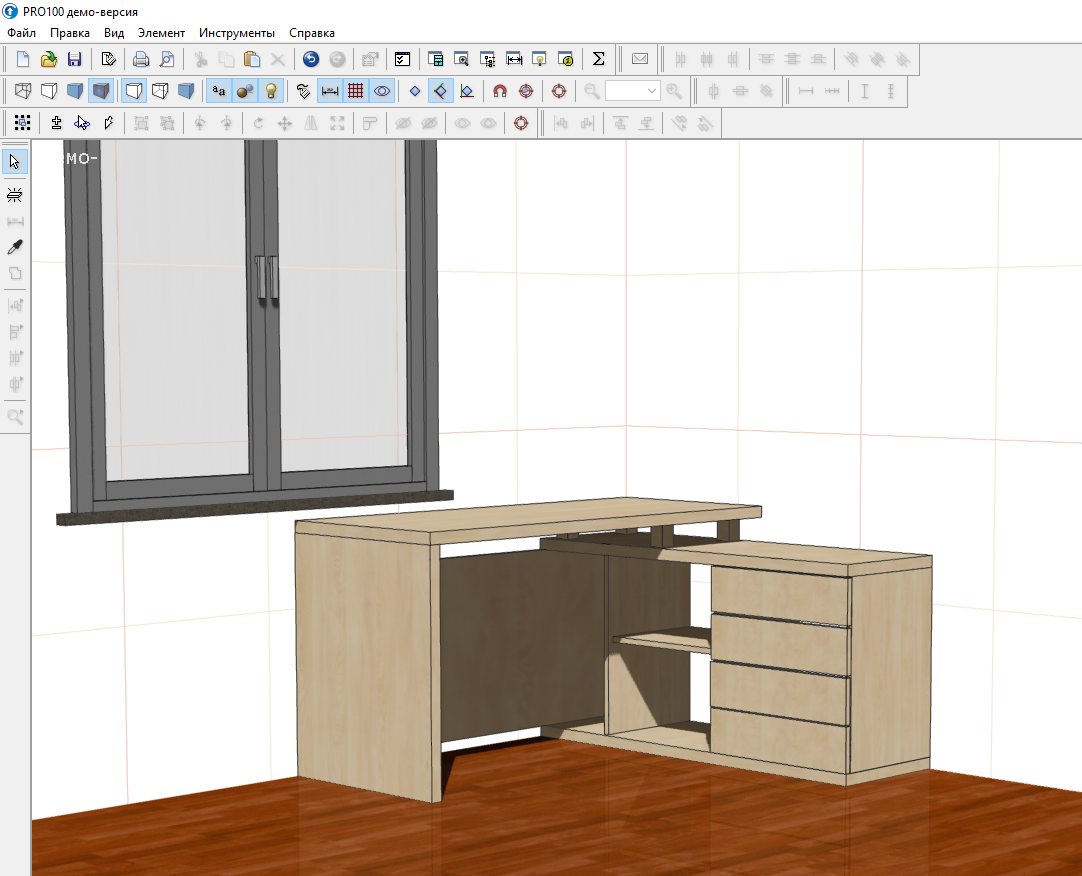Create a new project with New icon
The image size is (1082, 876).
23,59
